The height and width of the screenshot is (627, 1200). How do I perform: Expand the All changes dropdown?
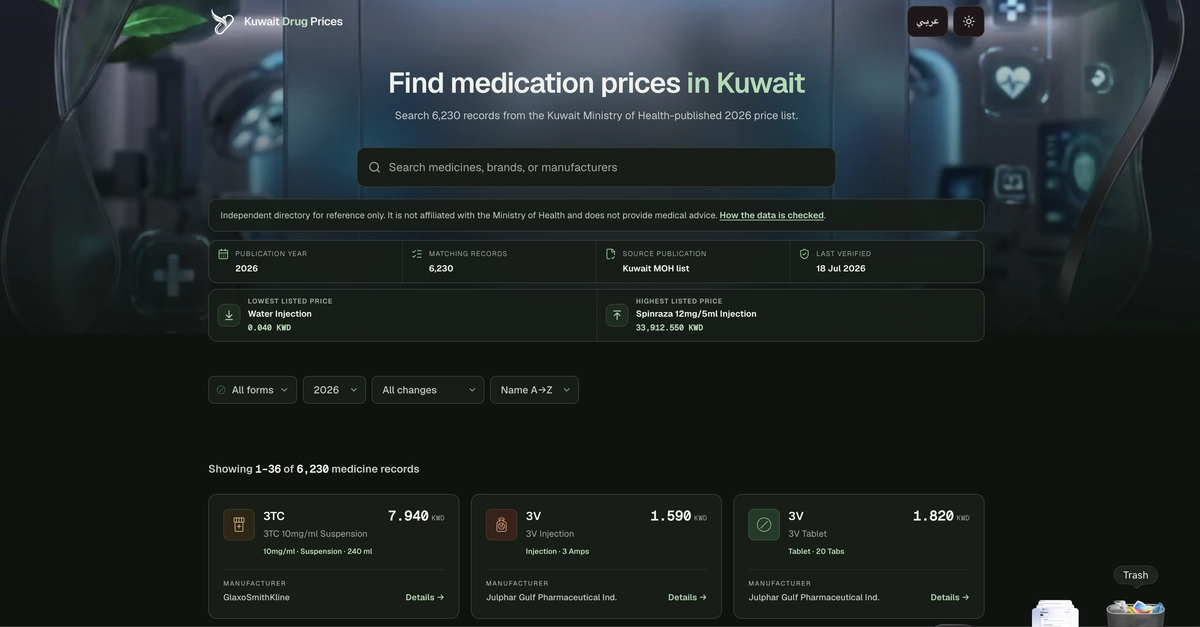428,390
